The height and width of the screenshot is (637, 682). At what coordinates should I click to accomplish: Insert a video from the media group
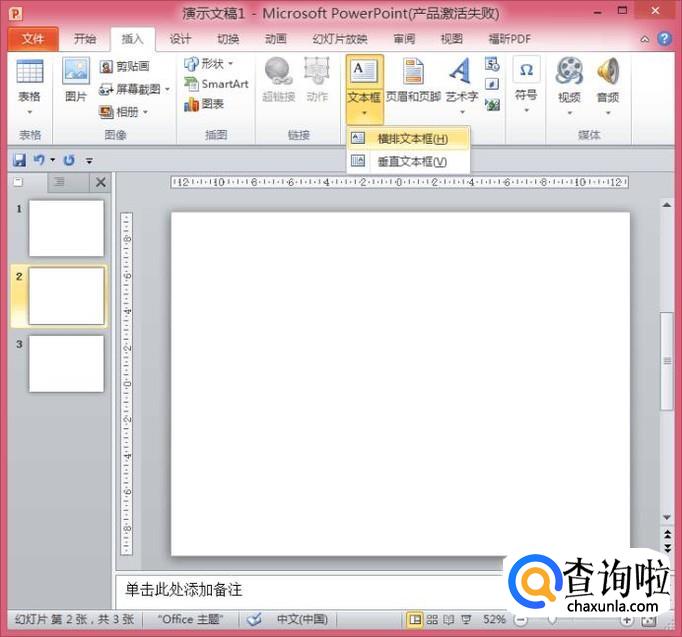coord(569,83)
